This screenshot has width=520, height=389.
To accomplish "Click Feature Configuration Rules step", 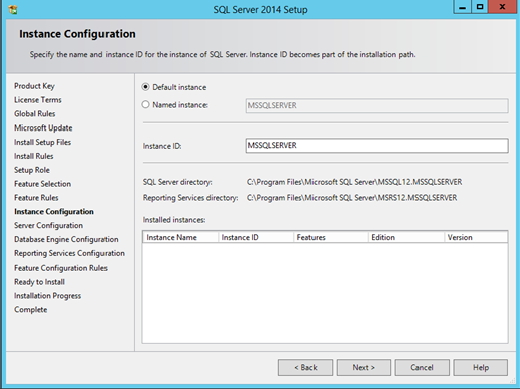I will coord(61,268).
